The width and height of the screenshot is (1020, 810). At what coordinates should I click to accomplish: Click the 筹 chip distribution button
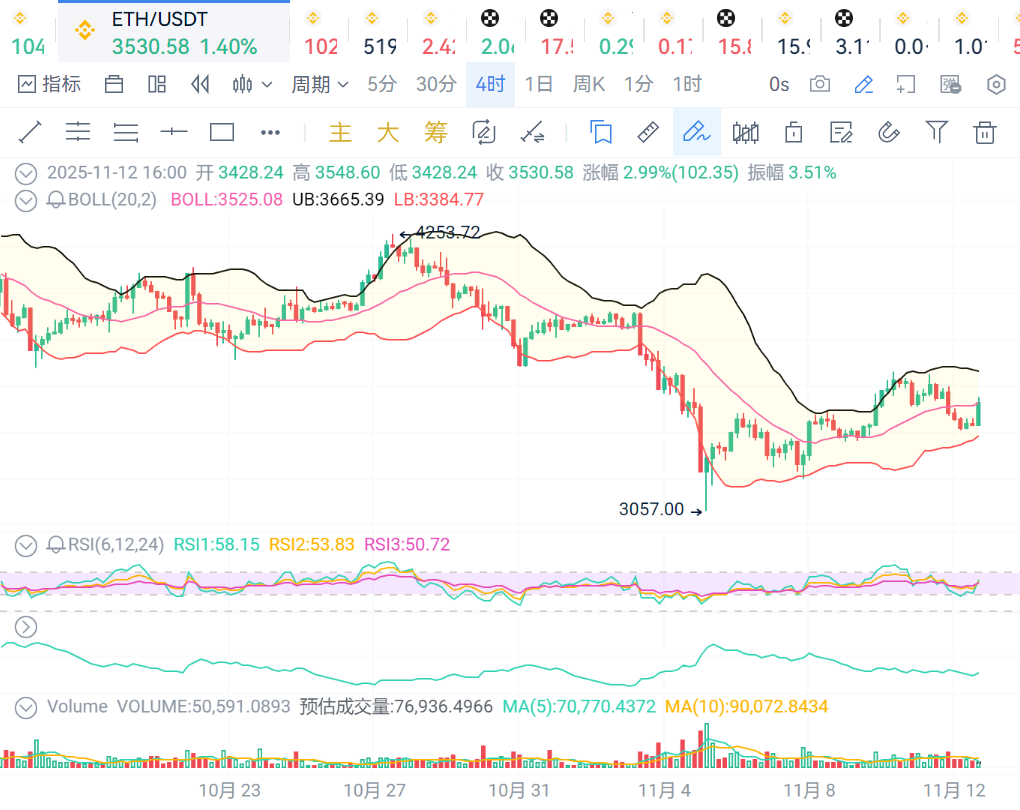435,132
